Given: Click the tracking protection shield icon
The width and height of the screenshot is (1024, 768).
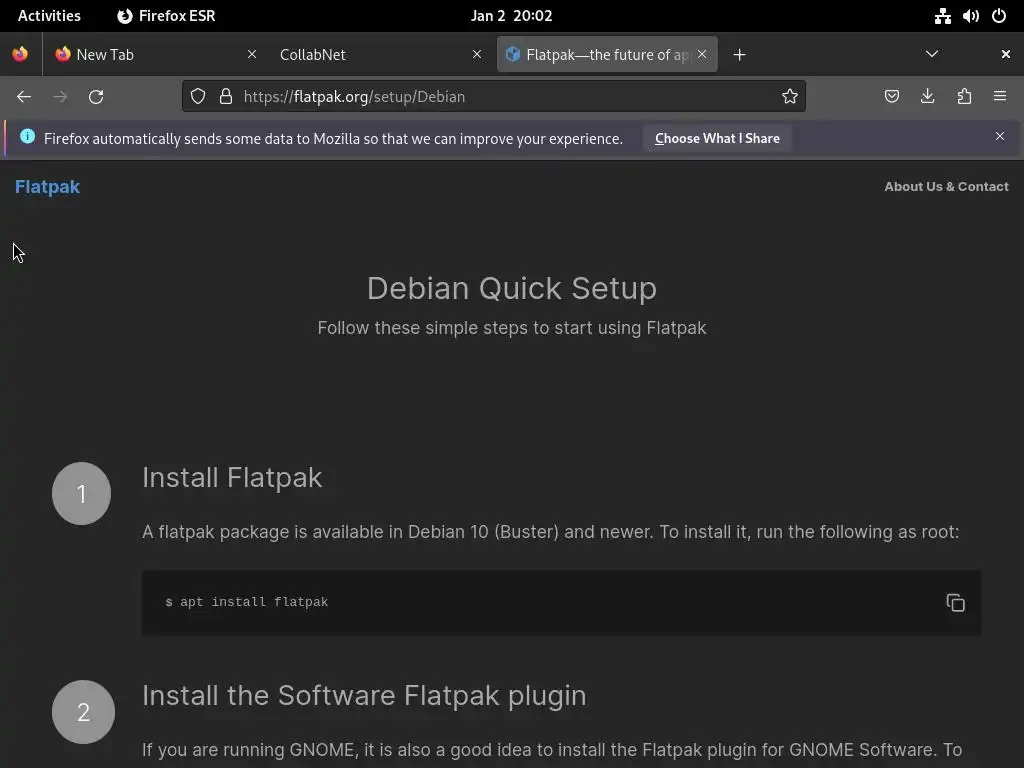Looking at the screenshot, I should pyautogui.click(x=198, y=96).
